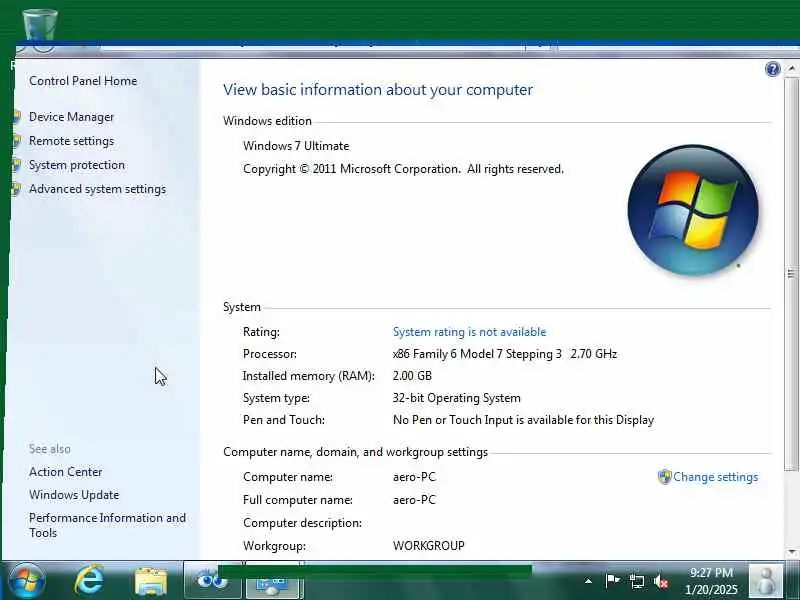Click the 'View basic information about your computer' heading
The height and width of the screenshot is (600, 800).
[x=378, y=90]
